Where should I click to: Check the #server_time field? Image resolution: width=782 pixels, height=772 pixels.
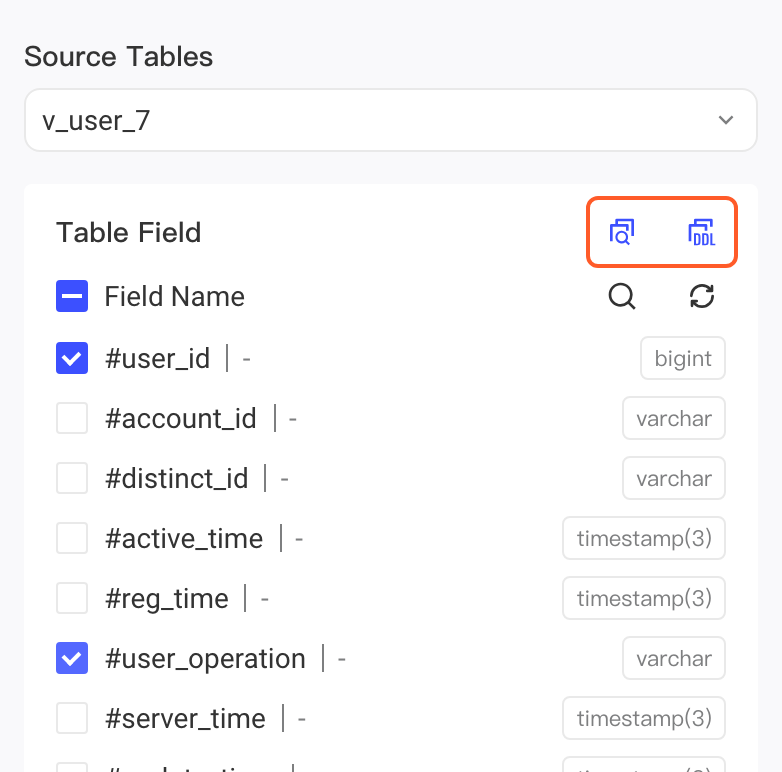72,718
